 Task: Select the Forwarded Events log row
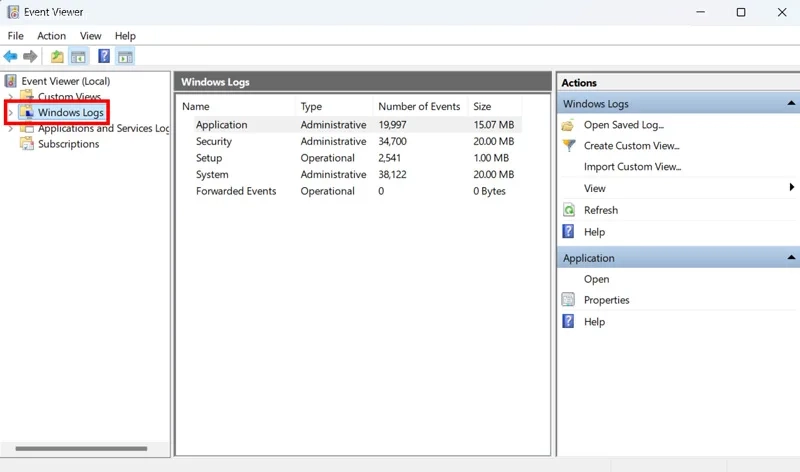point(351,191)
